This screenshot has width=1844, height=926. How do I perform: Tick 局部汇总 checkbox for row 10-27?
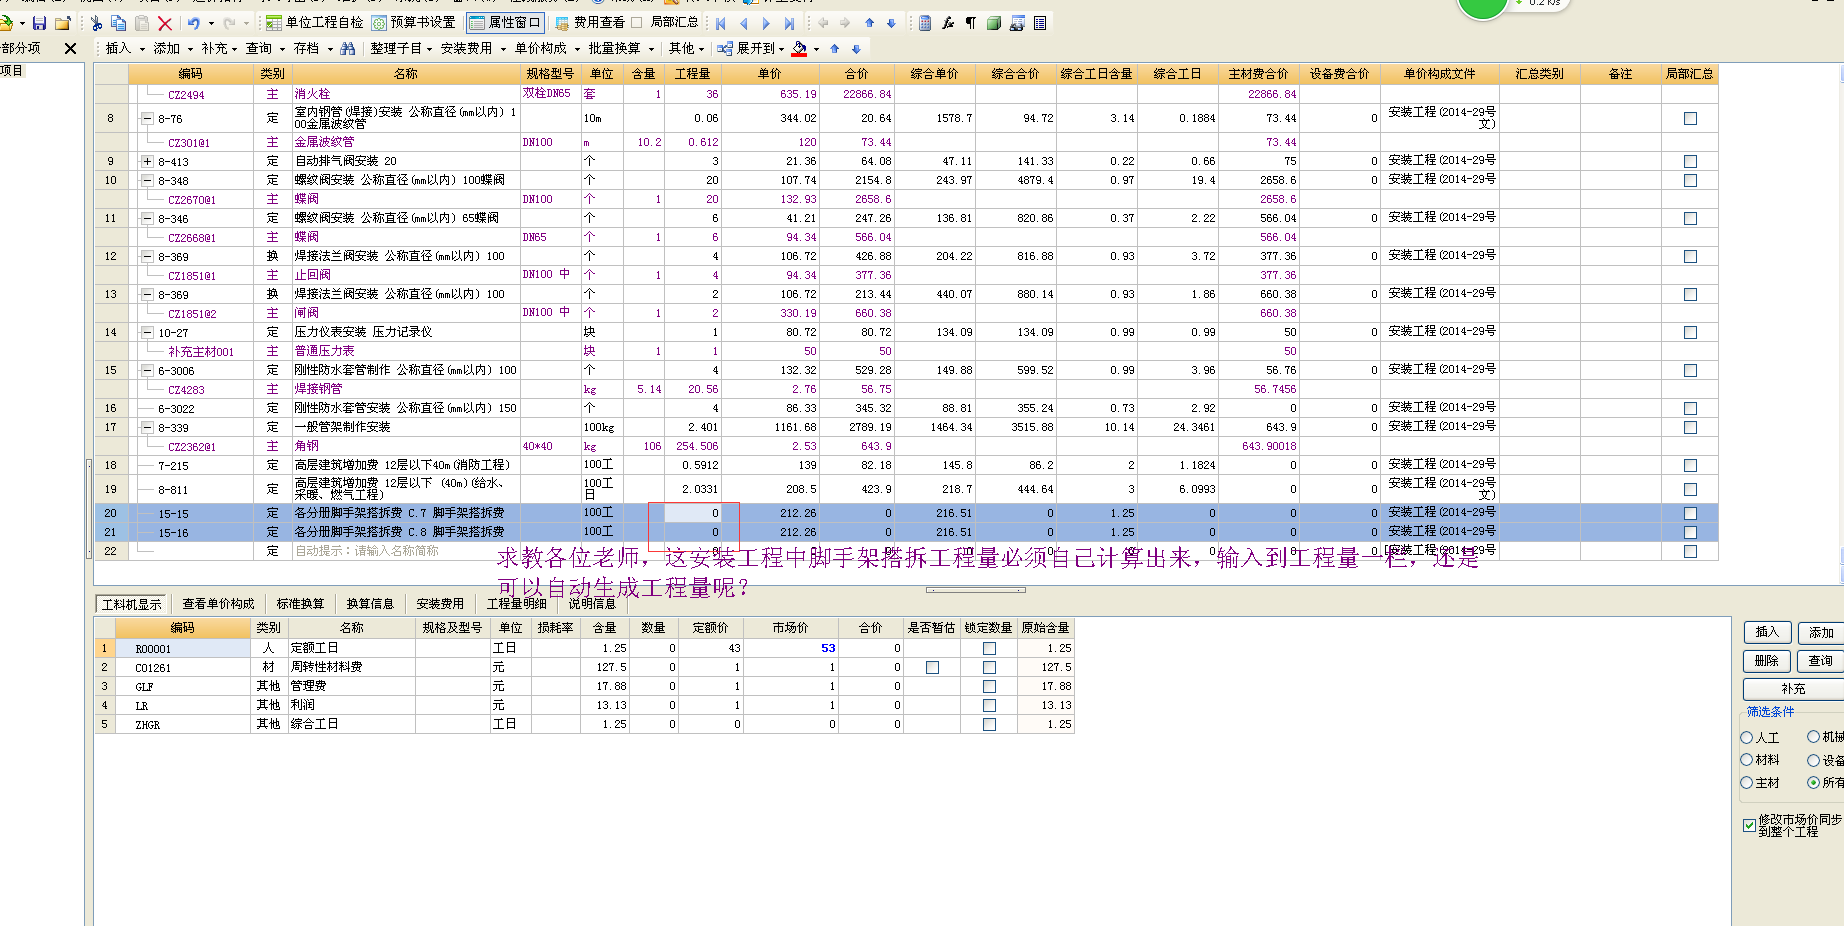click(x=1690, y=332)
